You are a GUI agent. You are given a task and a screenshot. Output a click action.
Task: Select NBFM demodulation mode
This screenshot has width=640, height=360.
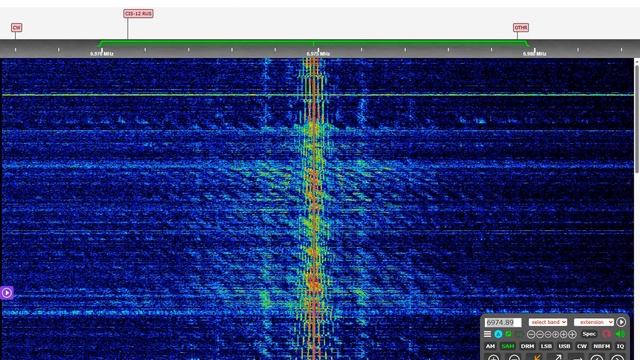(x=602, y=346)
